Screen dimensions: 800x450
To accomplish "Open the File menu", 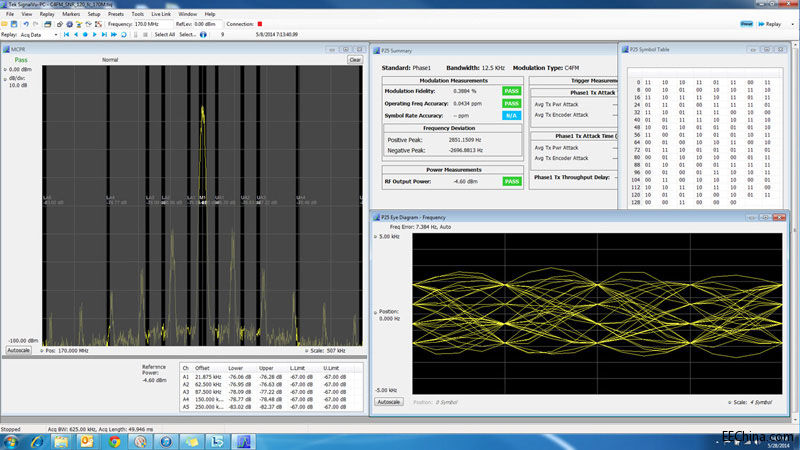I will (10, 14).
